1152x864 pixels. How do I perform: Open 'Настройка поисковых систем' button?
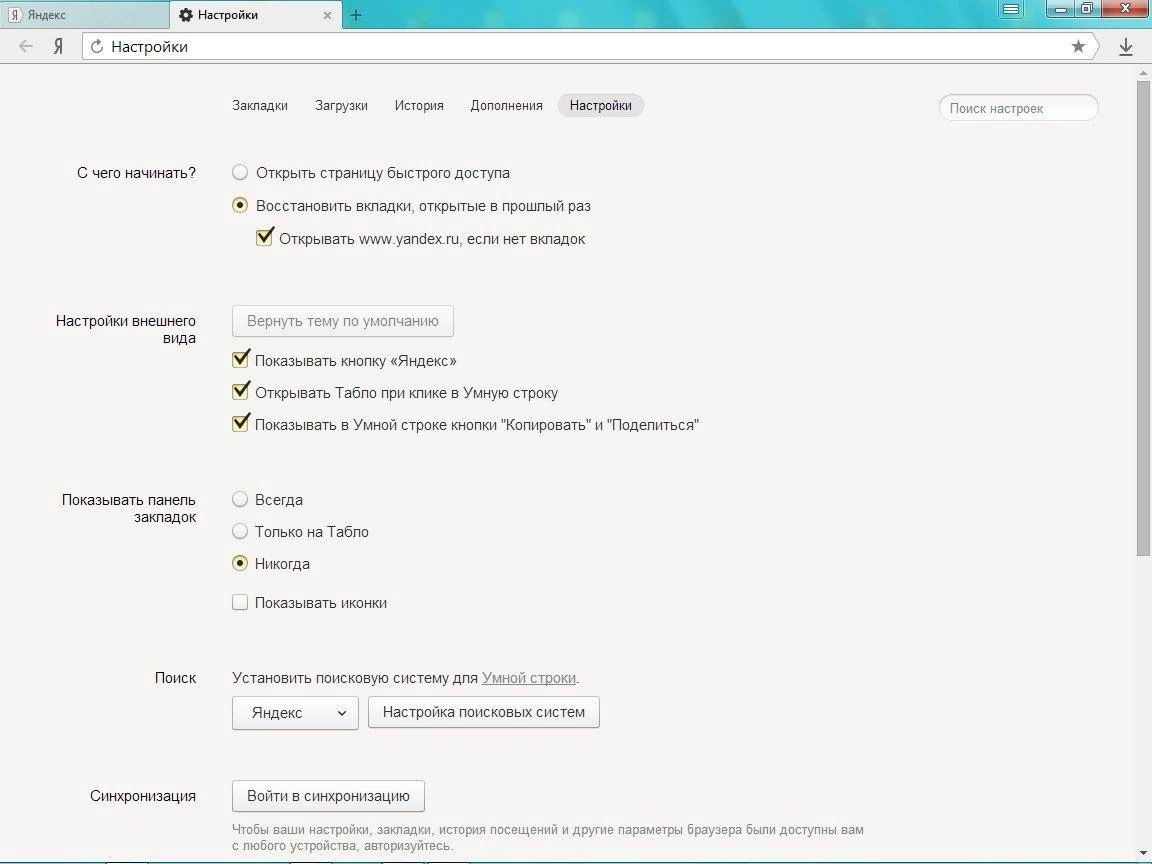483,712
